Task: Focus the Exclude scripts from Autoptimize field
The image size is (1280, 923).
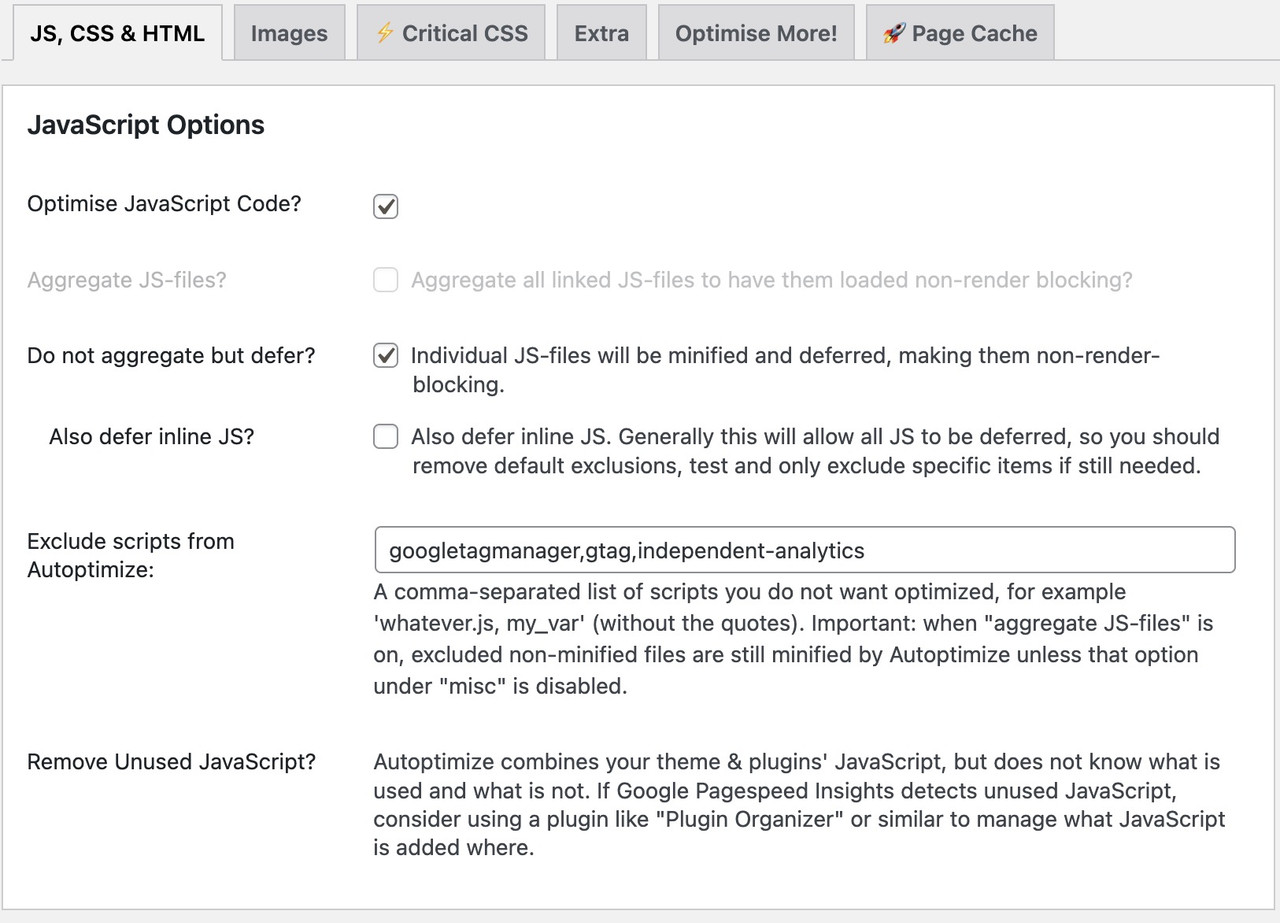Action: click(x=805, y=550)
